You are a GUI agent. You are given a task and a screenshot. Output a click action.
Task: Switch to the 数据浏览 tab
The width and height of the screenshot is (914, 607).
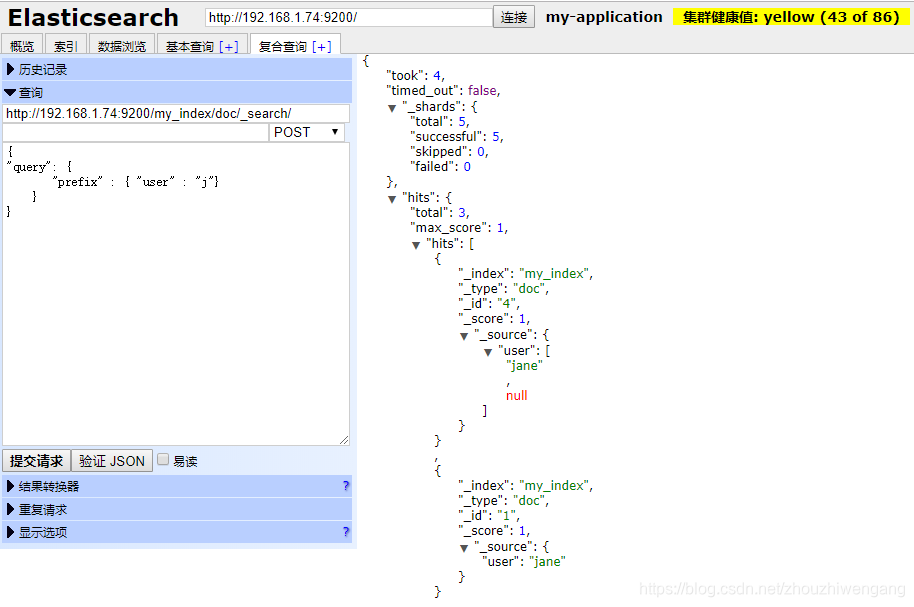click(x=122, y=46)
